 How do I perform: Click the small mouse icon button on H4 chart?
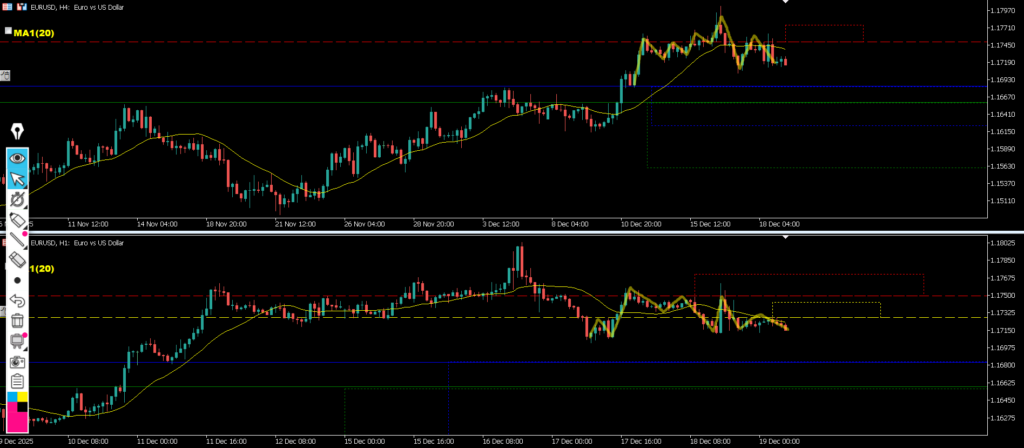point(5,76)
